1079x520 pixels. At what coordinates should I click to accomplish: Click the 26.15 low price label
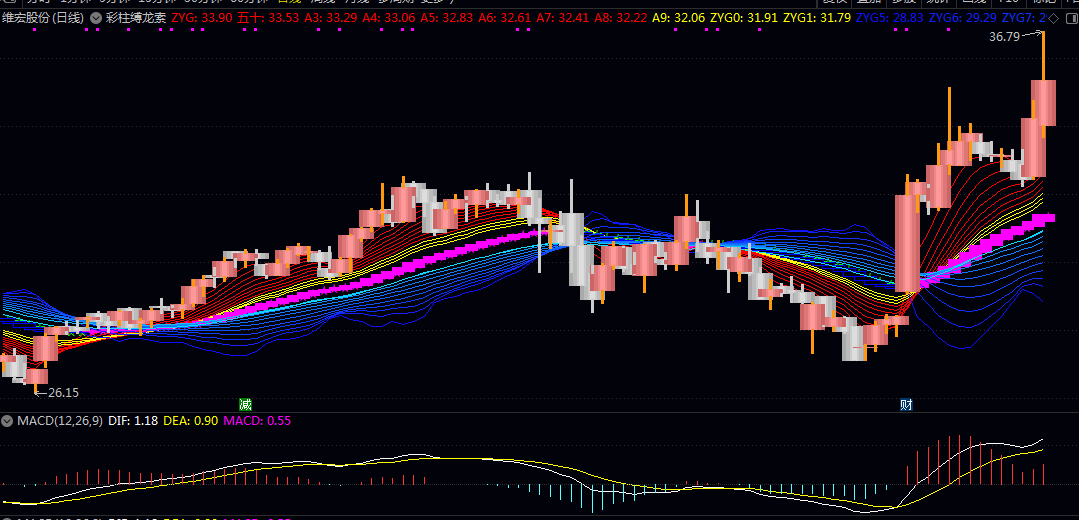(x=63, y=393)
